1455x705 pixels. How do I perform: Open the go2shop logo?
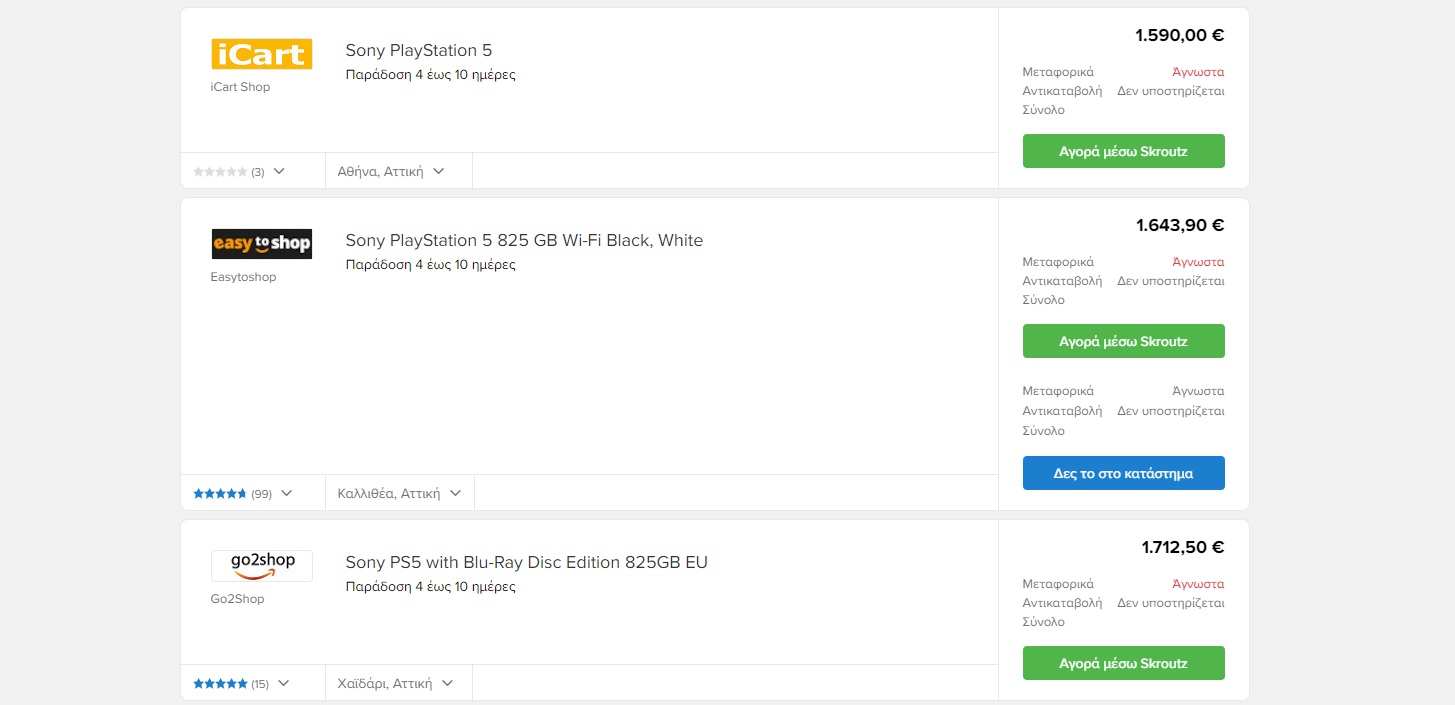(x=261, y=566)
